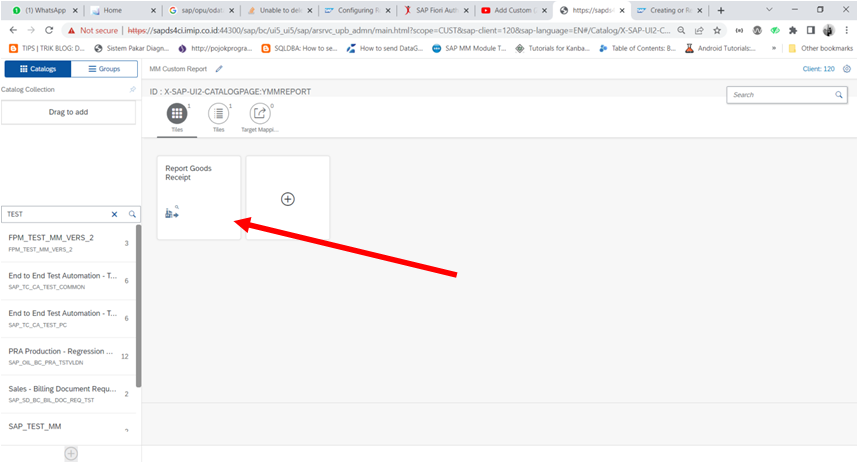Click the add catalog plus icon at panel bottom
This screenshot has height=462, width=857.
pos(71,453)
